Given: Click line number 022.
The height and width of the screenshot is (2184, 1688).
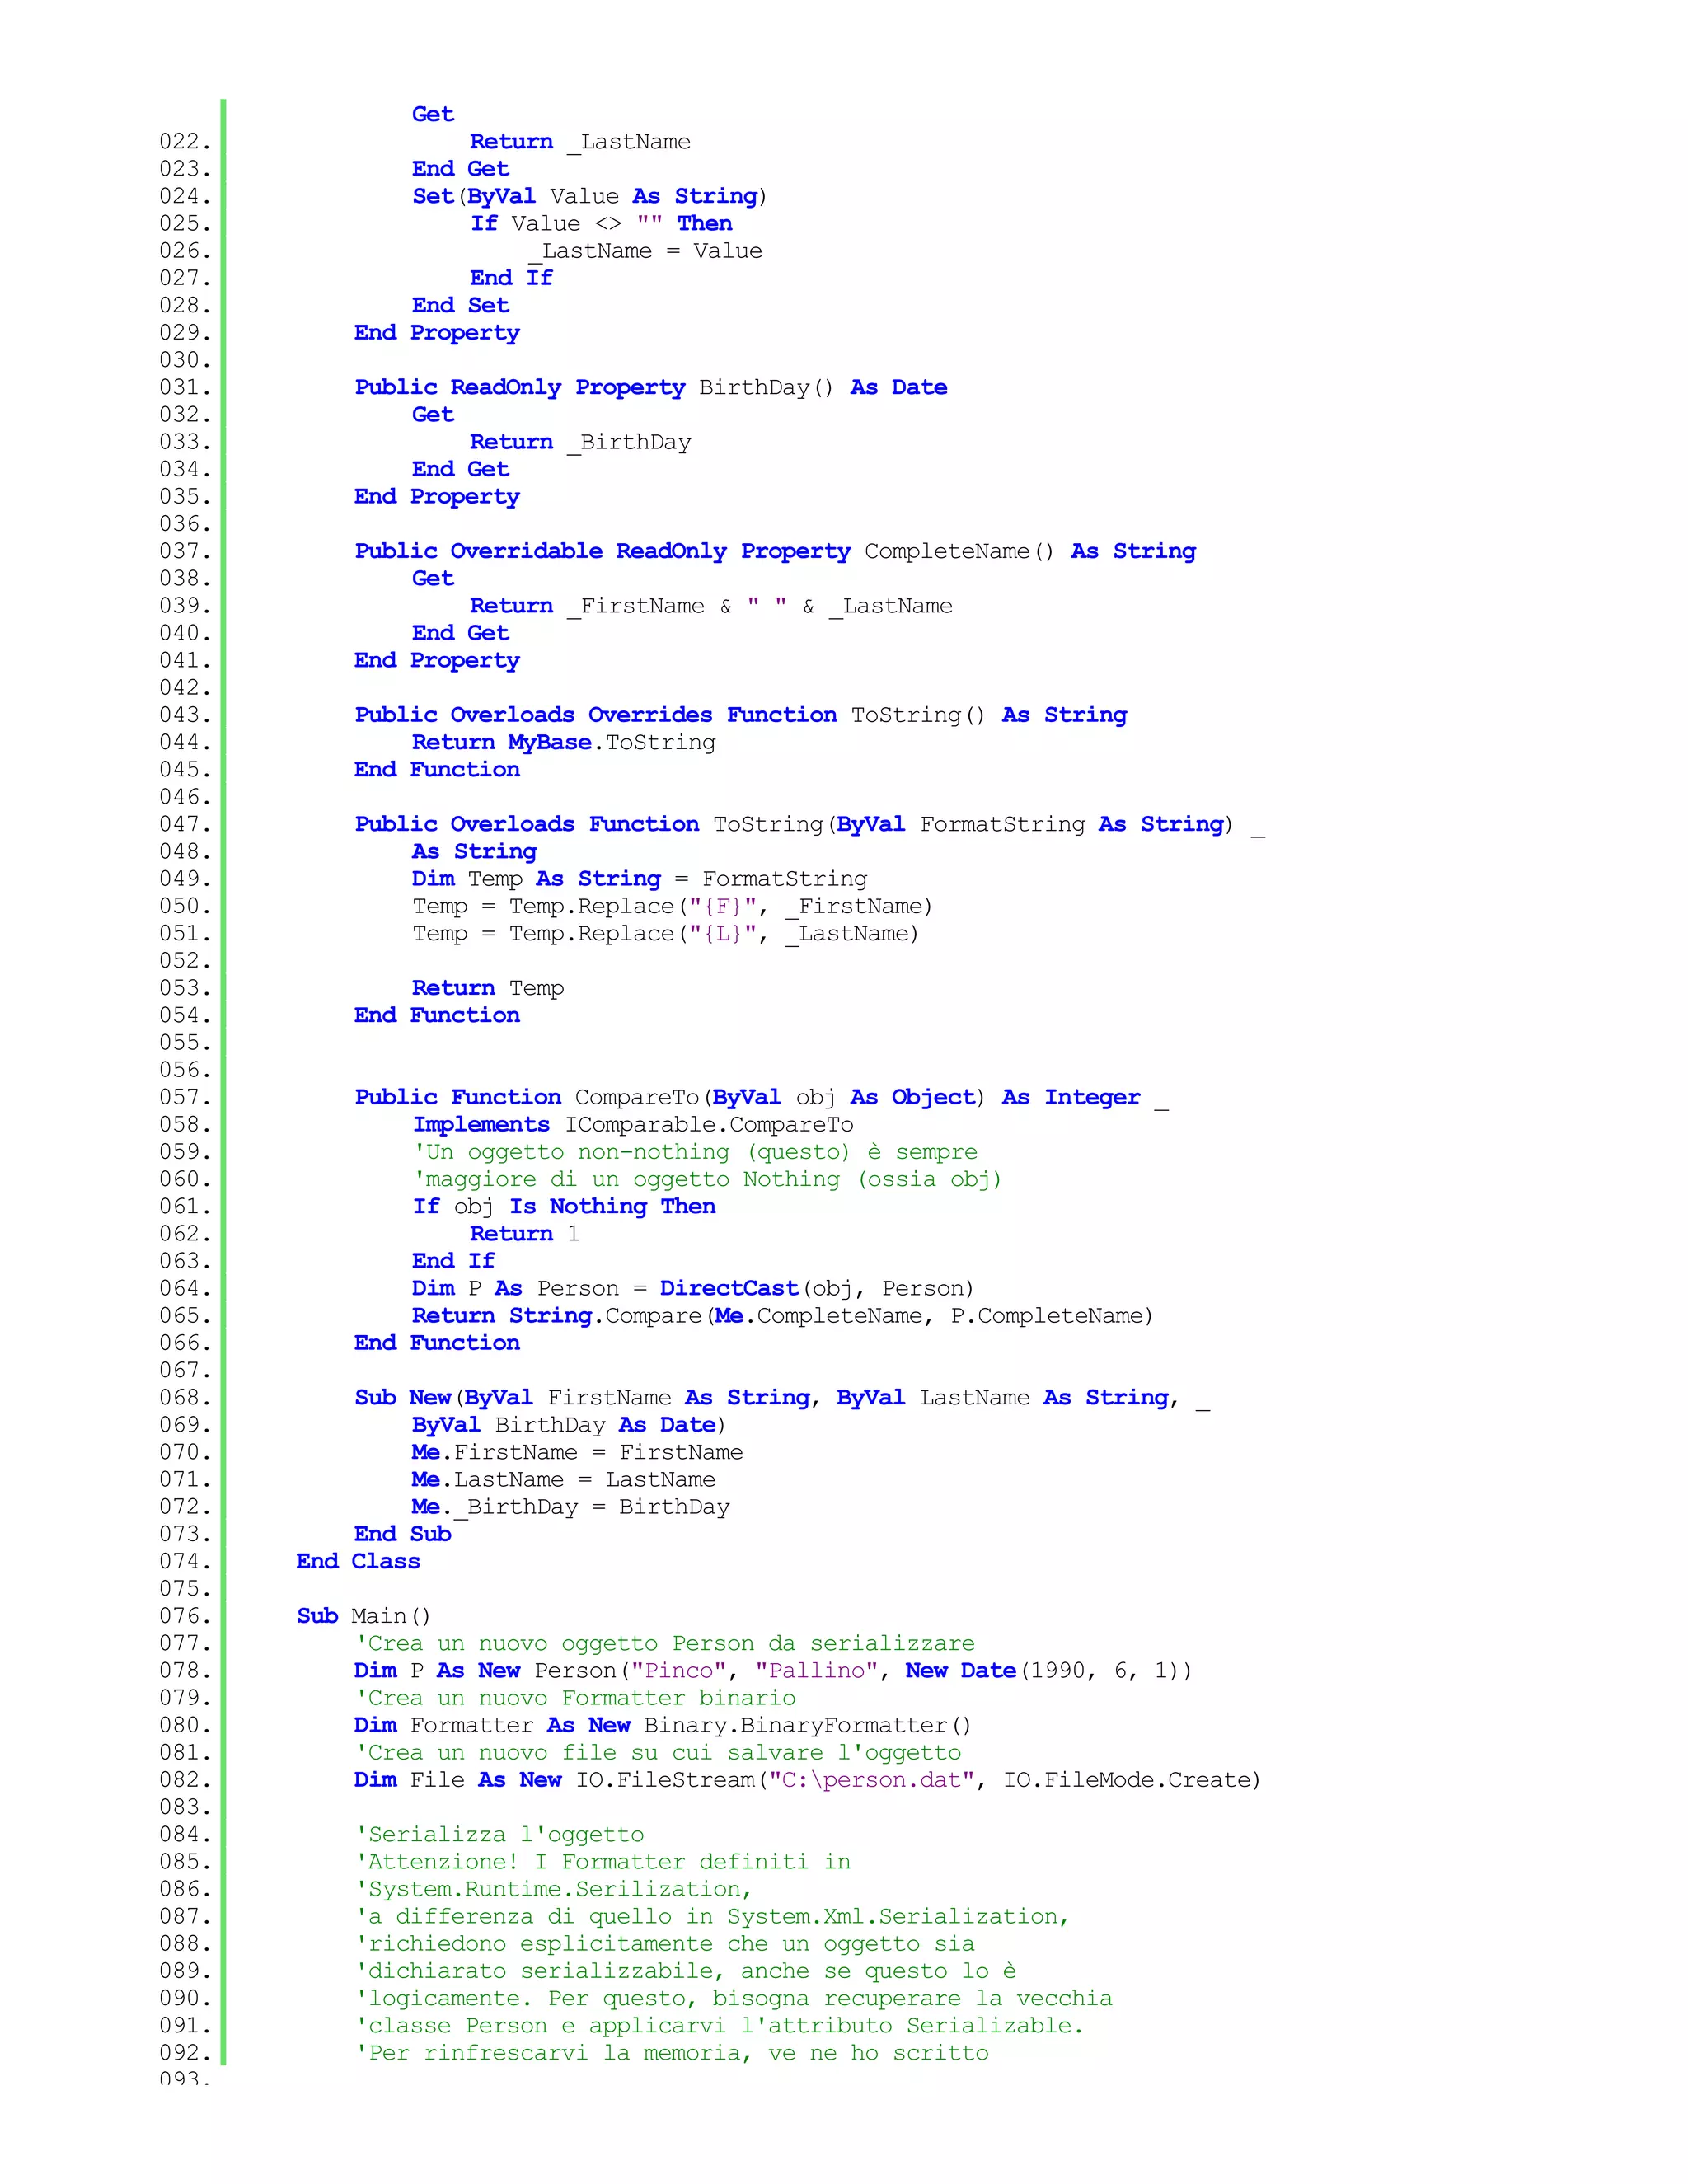Looking at the screenshot, I should 185,142.
